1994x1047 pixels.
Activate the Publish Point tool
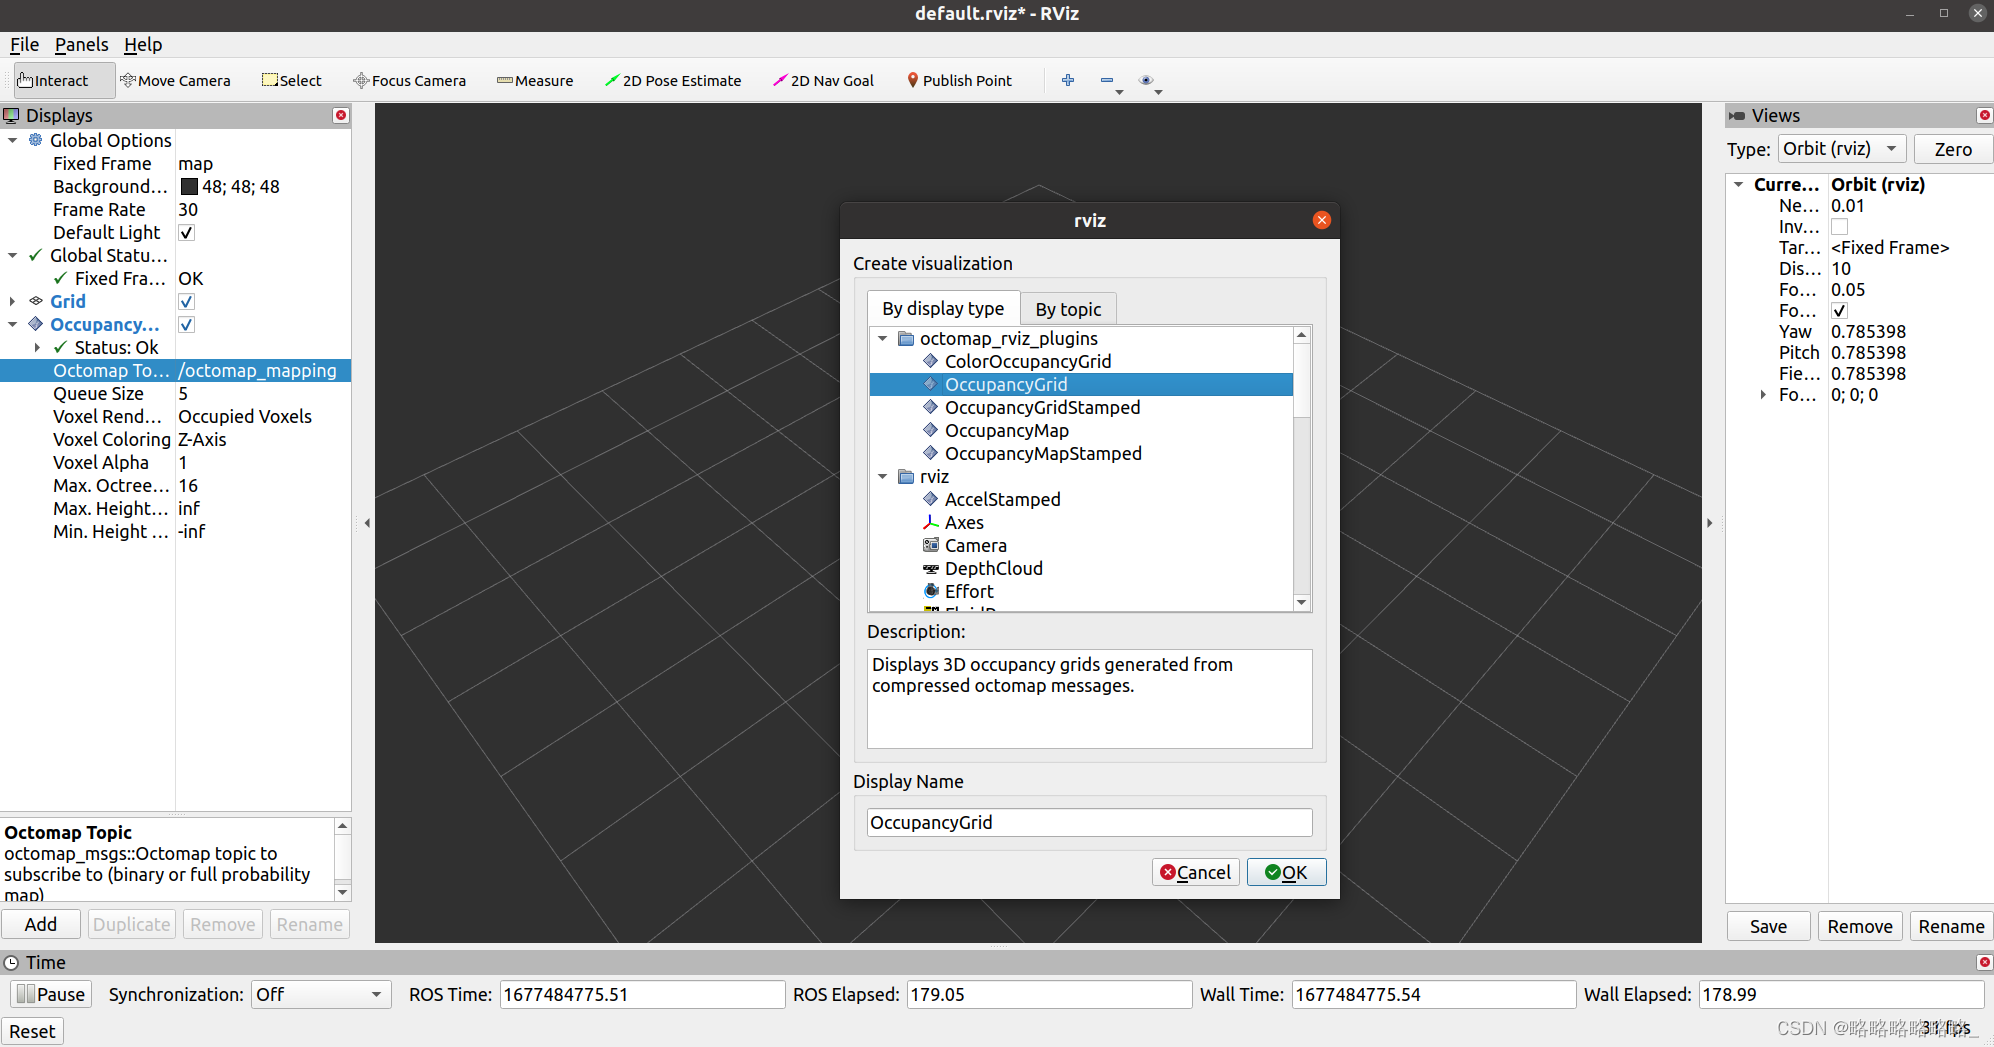pos(959,80)
